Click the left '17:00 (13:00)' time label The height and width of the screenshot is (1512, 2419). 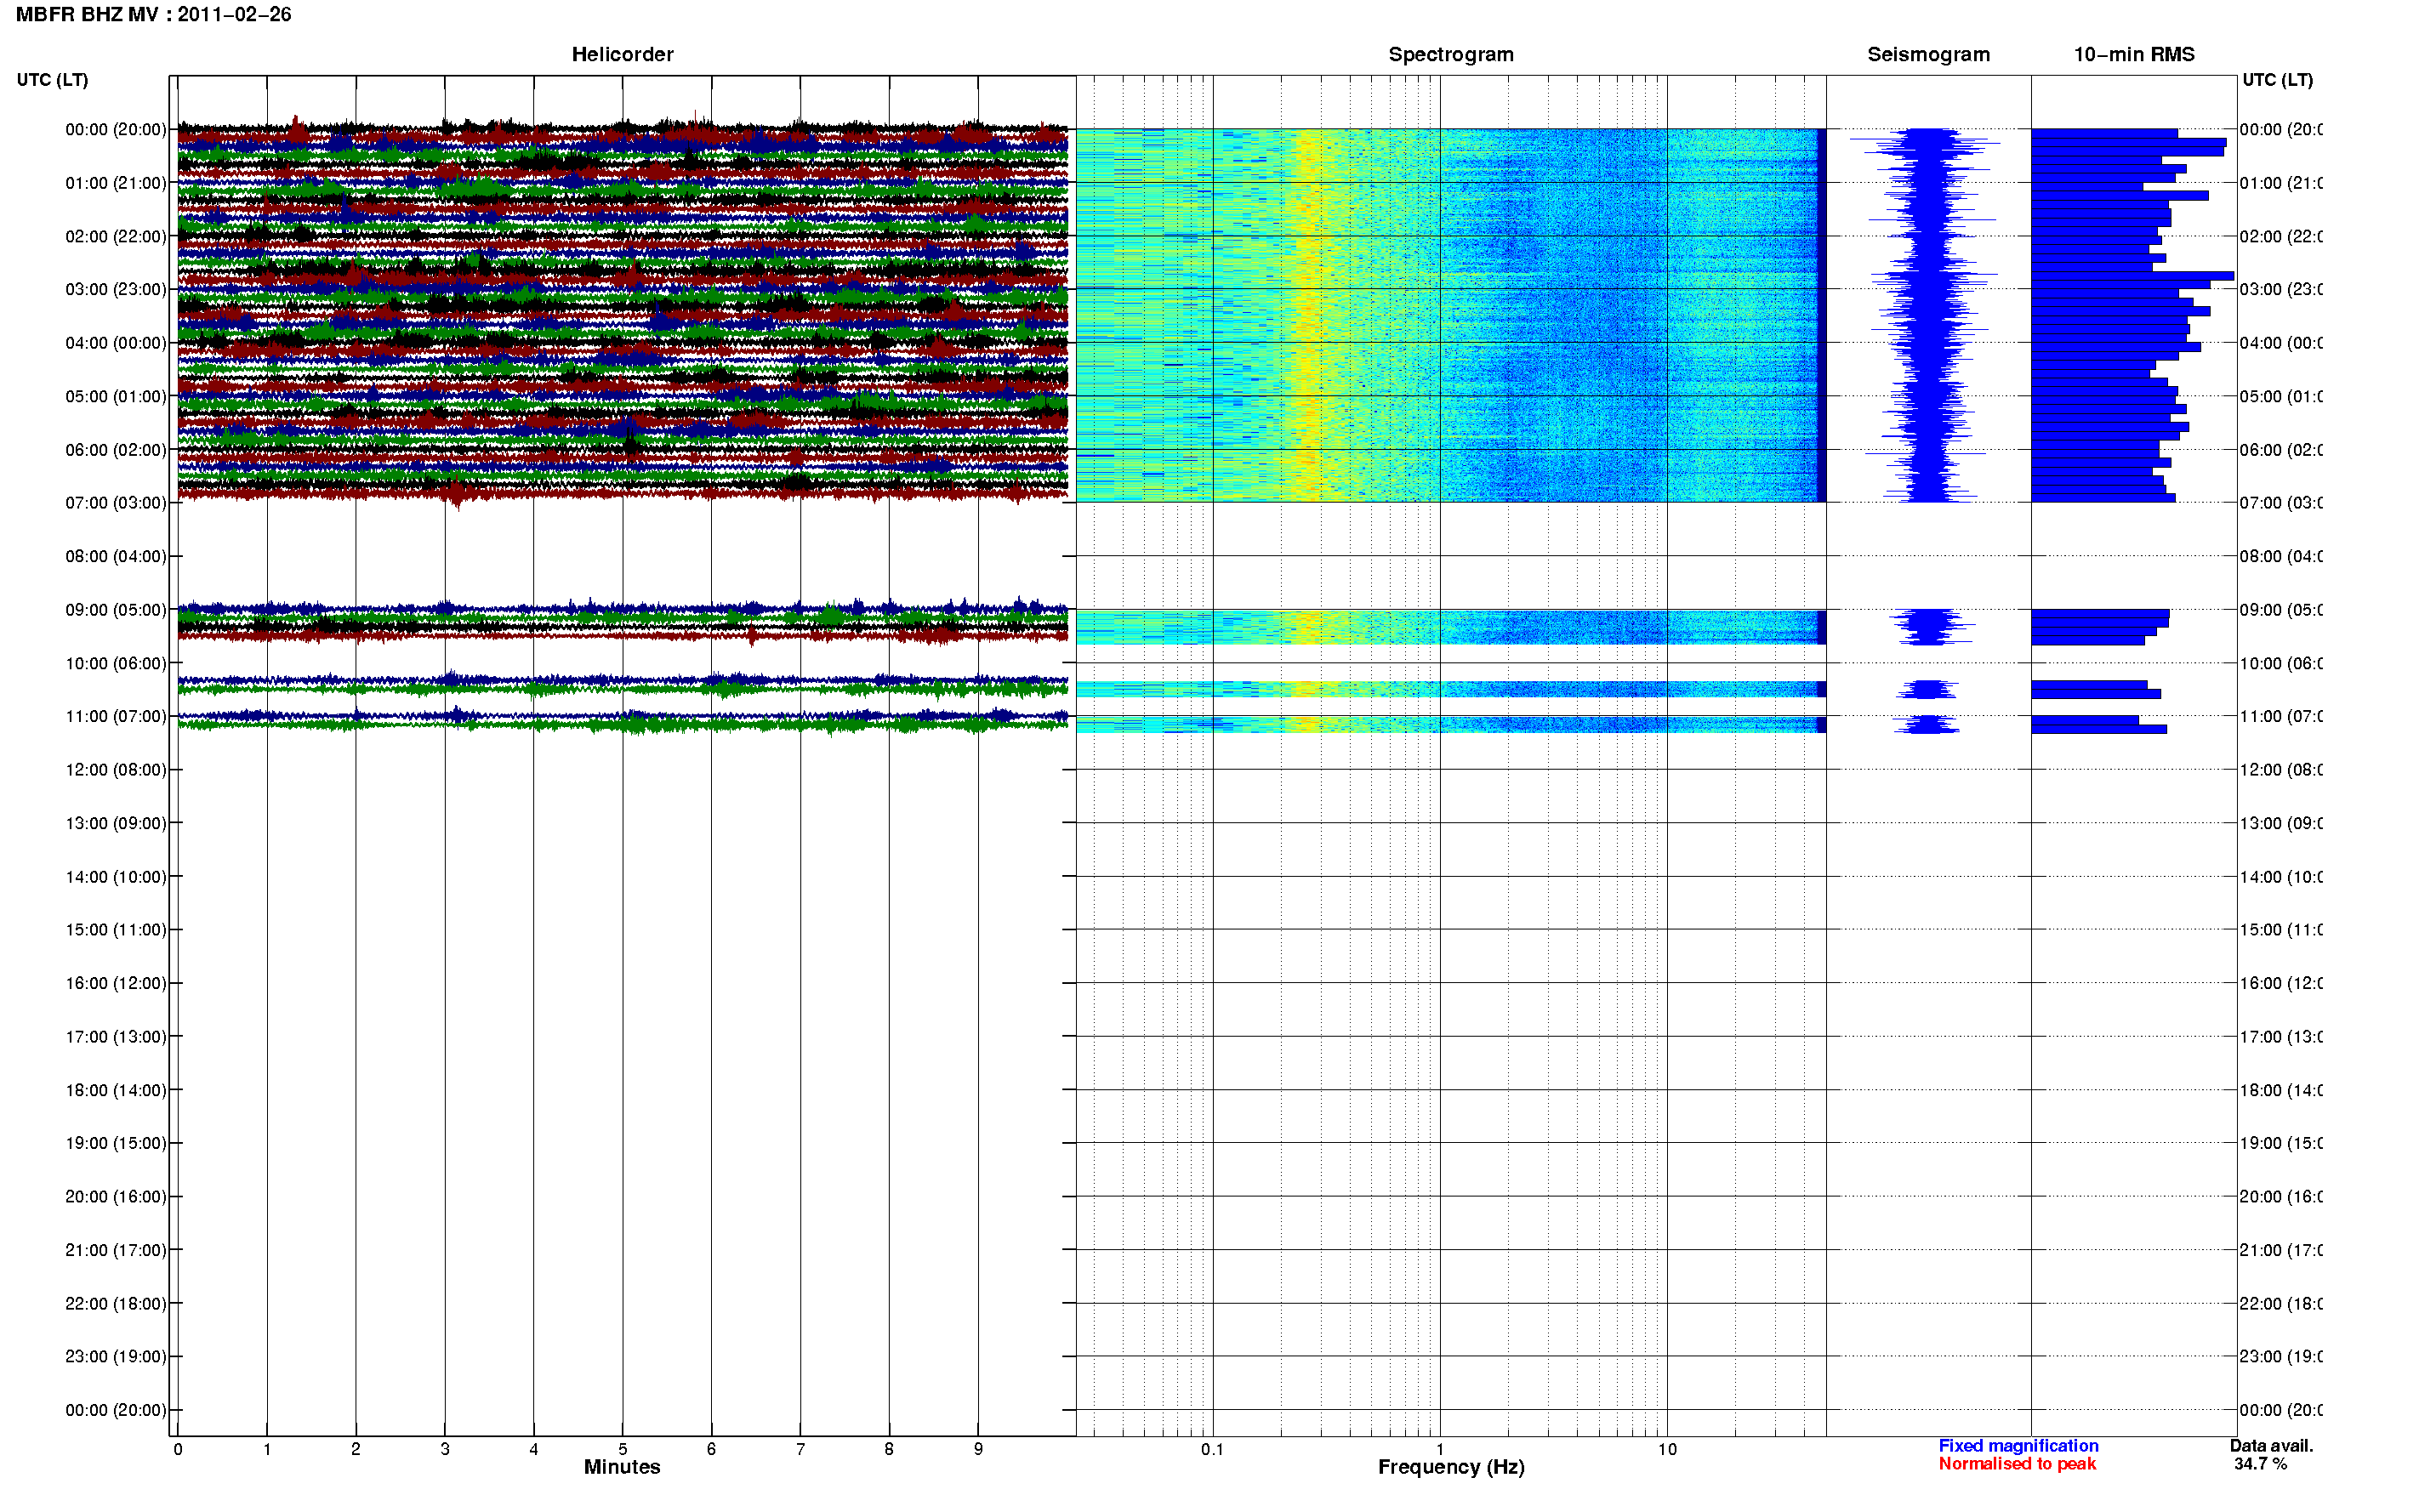pyautogui.click(x=116, y=1037)
